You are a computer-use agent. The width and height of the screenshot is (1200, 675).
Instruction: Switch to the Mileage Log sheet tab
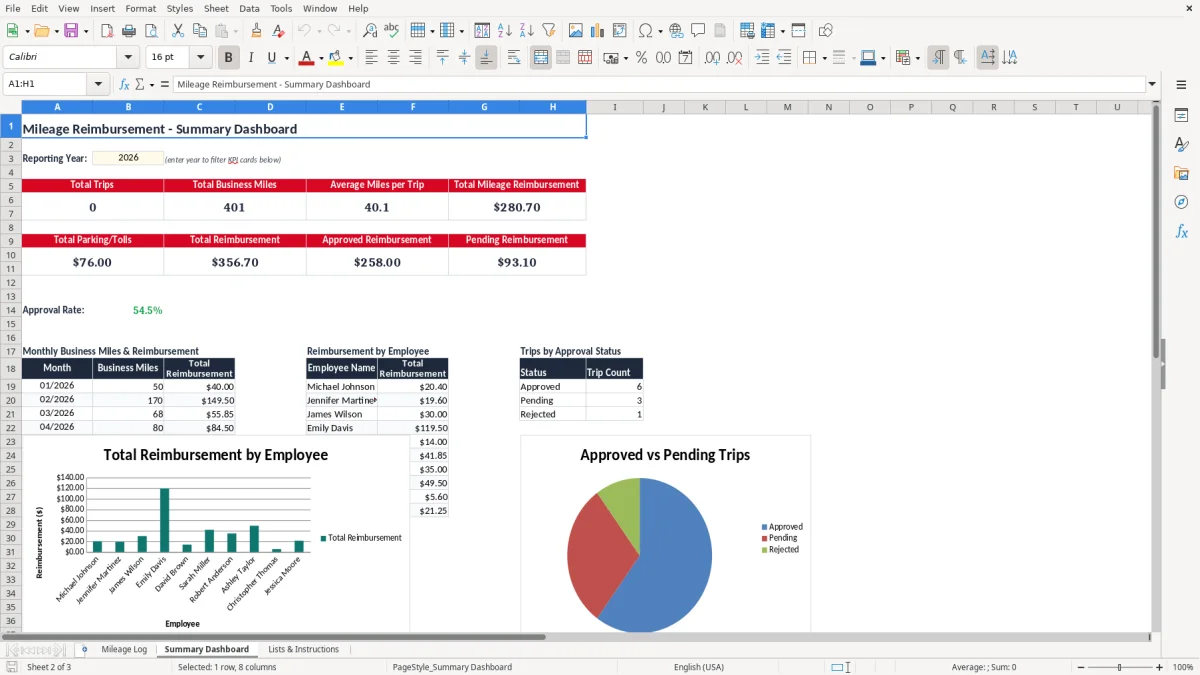pos(124,649)
